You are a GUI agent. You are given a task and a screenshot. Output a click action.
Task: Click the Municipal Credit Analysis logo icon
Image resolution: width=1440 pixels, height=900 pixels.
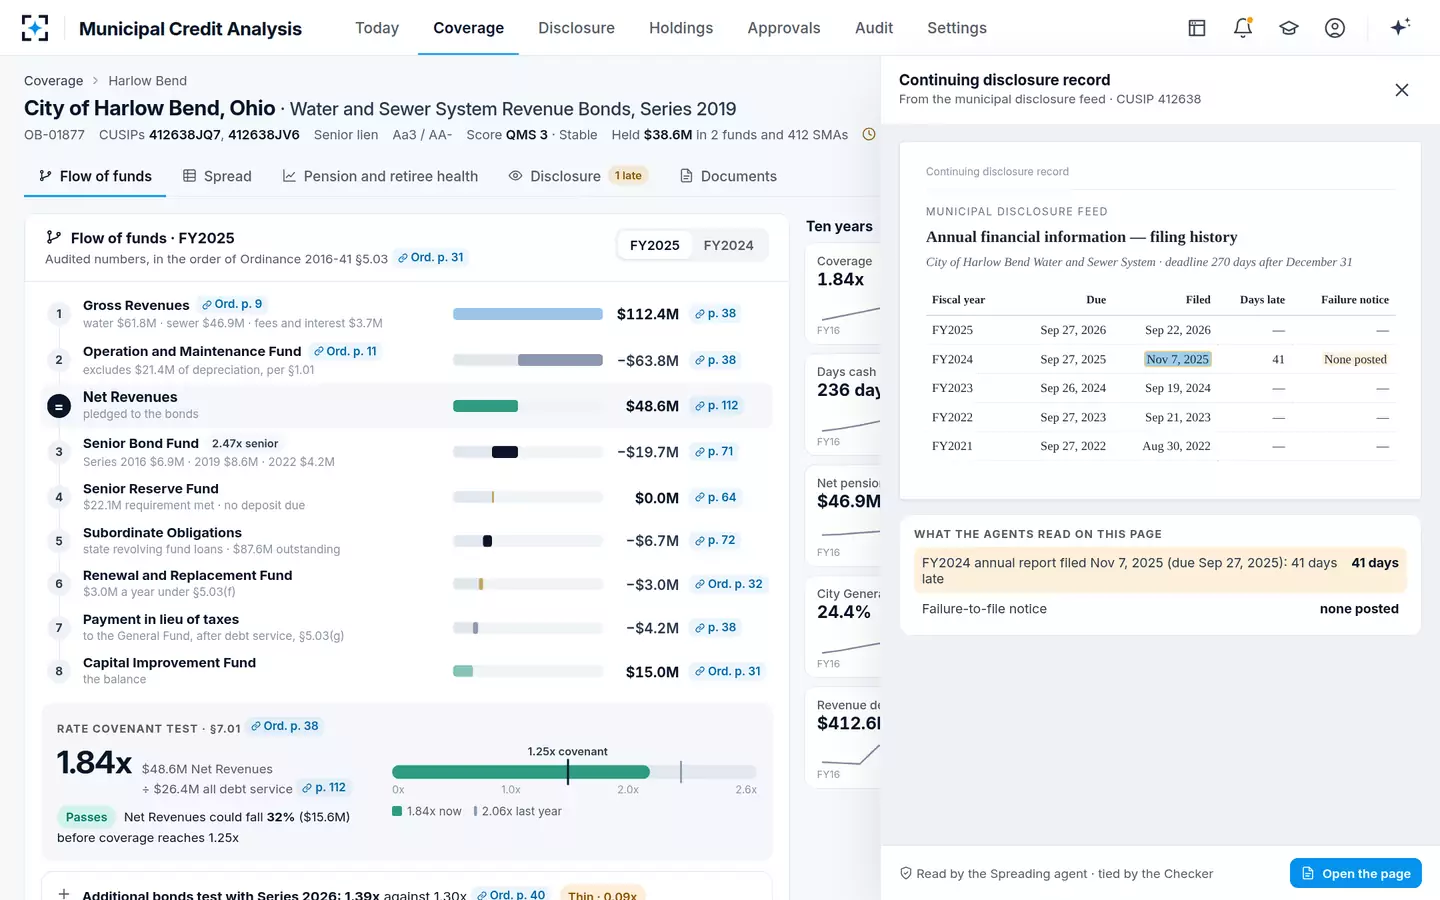(35, 28)
